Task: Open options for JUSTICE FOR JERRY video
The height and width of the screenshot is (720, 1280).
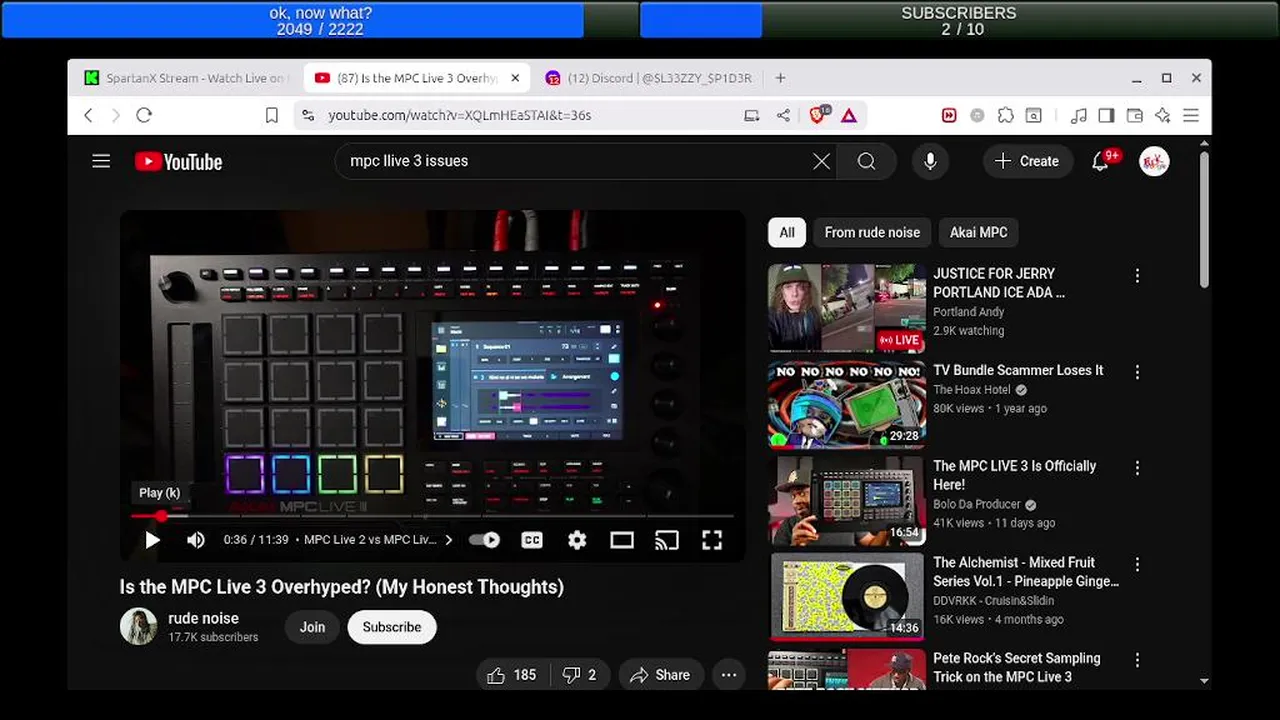Action: coord(1137,275)
